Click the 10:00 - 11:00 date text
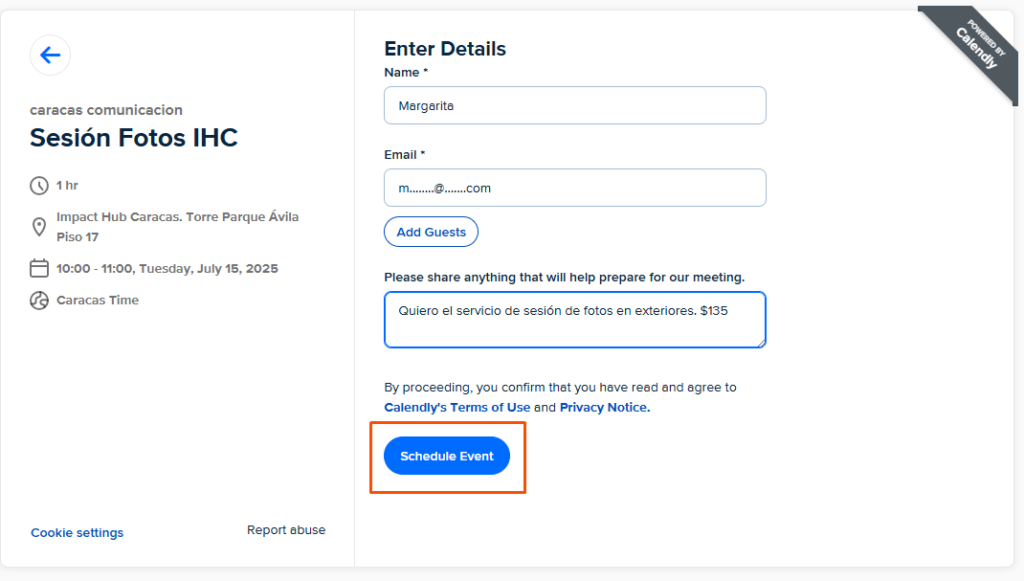The height and width of the screenshot is (581, 1024). (167, 268)
